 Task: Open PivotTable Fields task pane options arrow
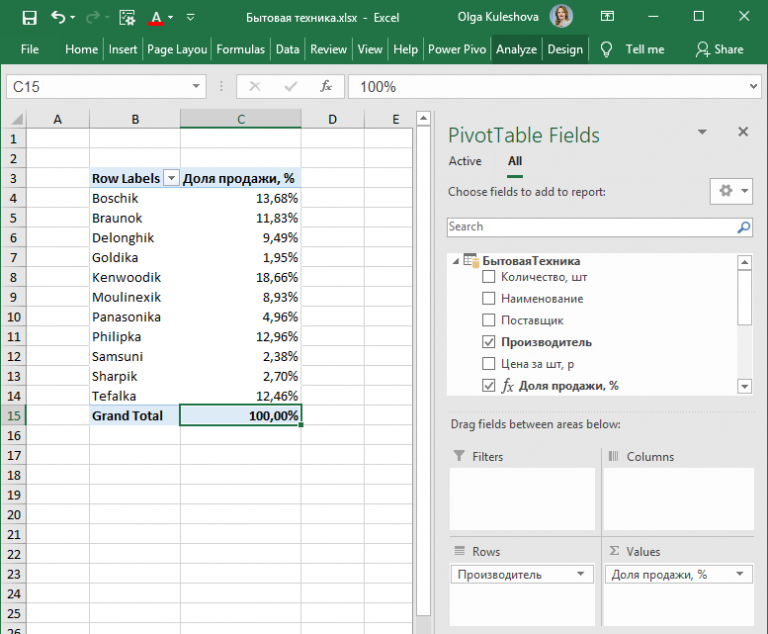click(702, 132)
